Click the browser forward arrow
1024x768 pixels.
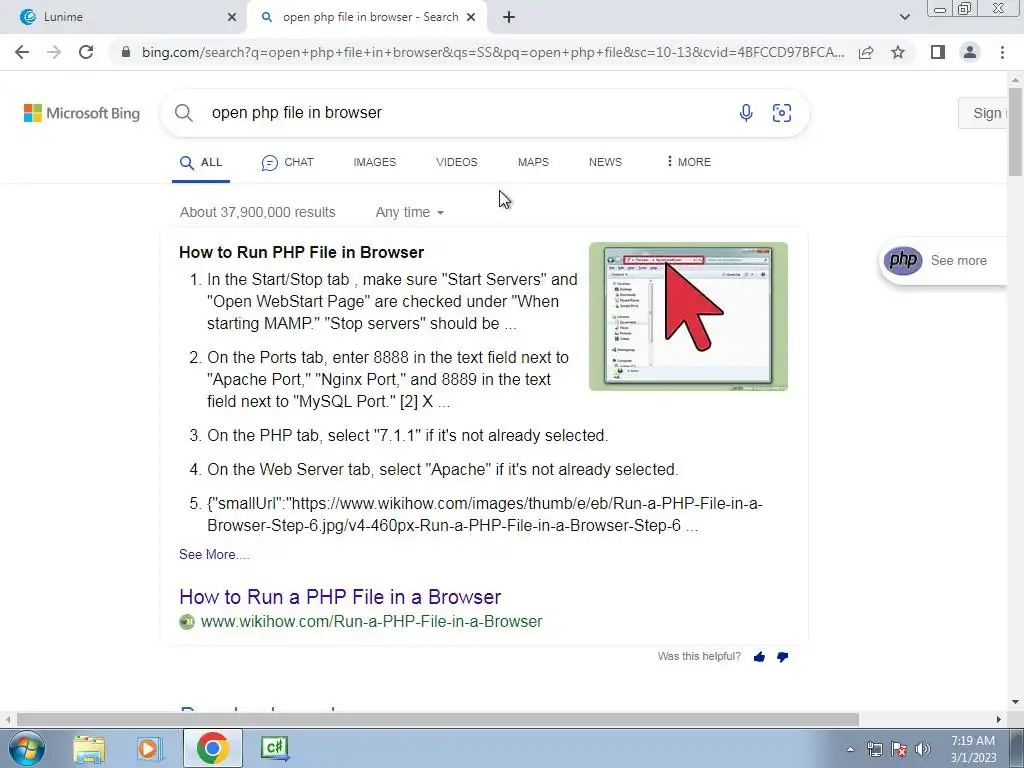pyautogui.click(x=54, y=52)
